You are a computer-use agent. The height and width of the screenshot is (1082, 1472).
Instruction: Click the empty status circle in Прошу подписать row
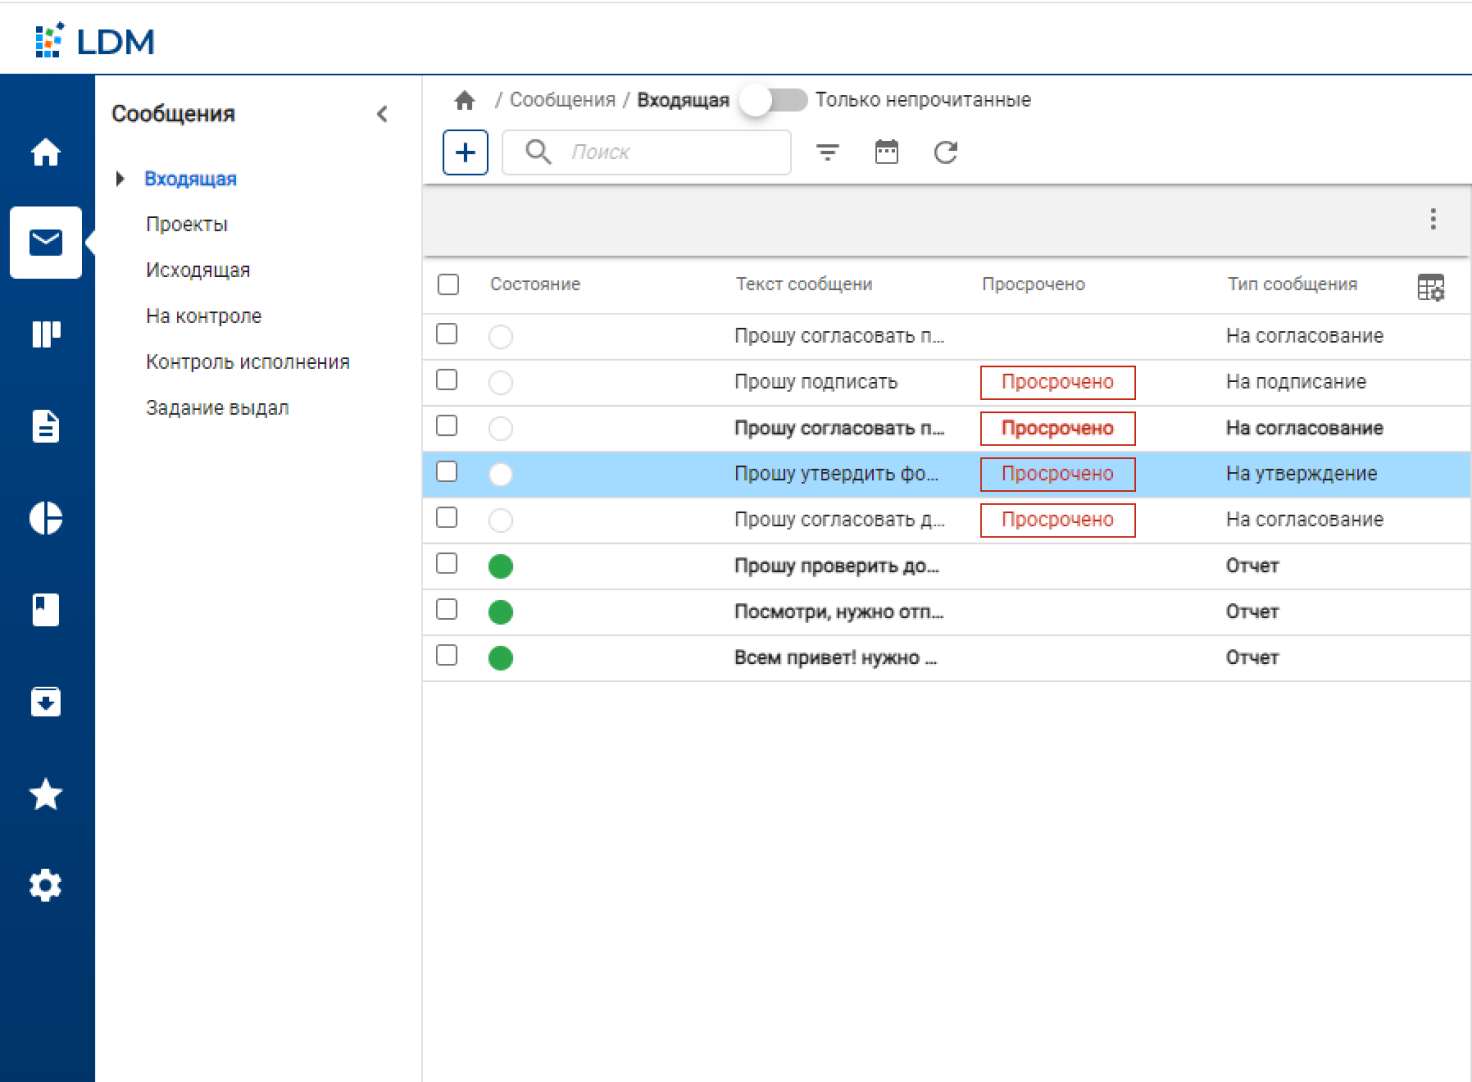(501, 382)
